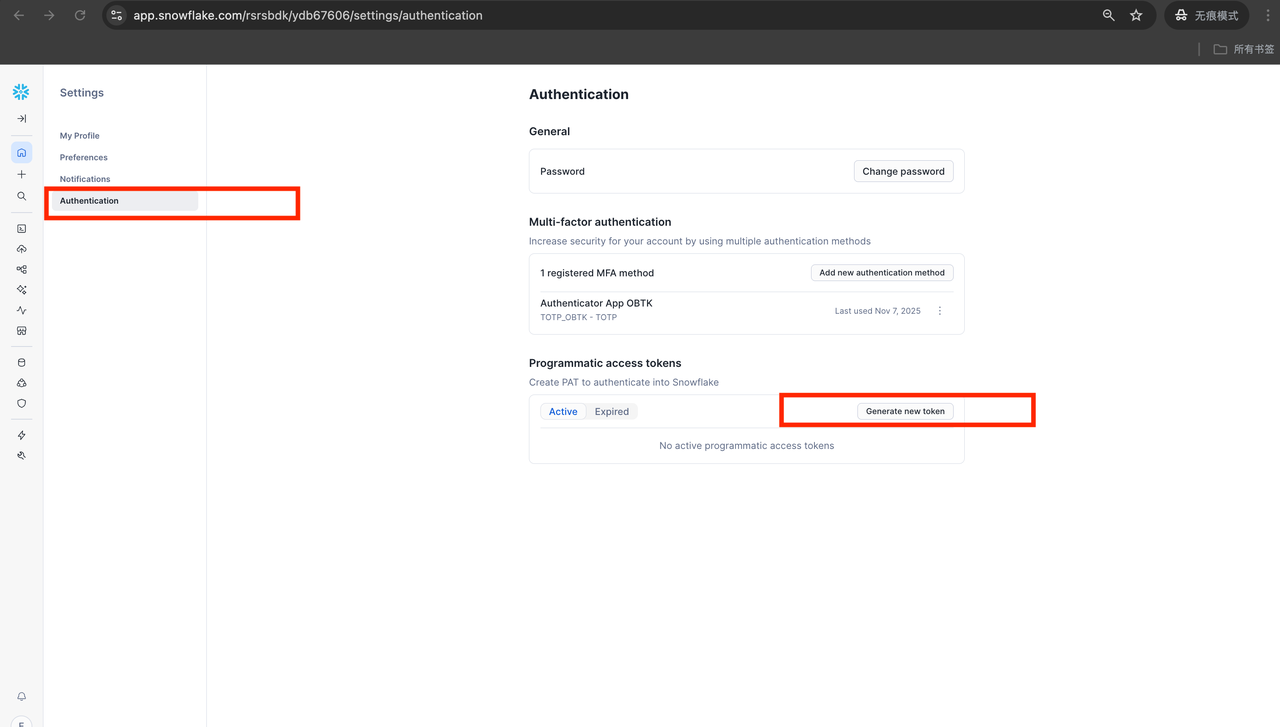Open My Profile settings

coord(79,136)
